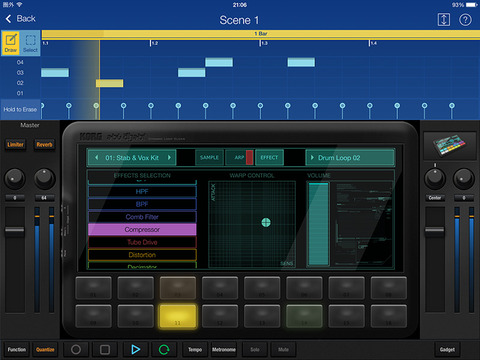Image resolution: width=480 pixels, height=360 pixels.
Task: Choose the Distortion effect
Action: click(x=142, y=255)
